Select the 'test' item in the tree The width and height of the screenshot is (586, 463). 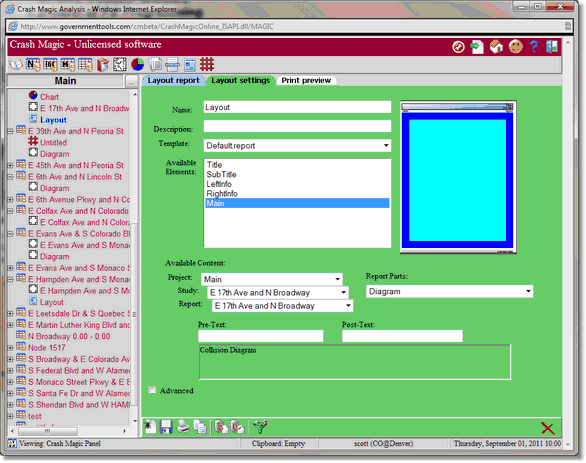pyautogui.click(x=35, y=416)
